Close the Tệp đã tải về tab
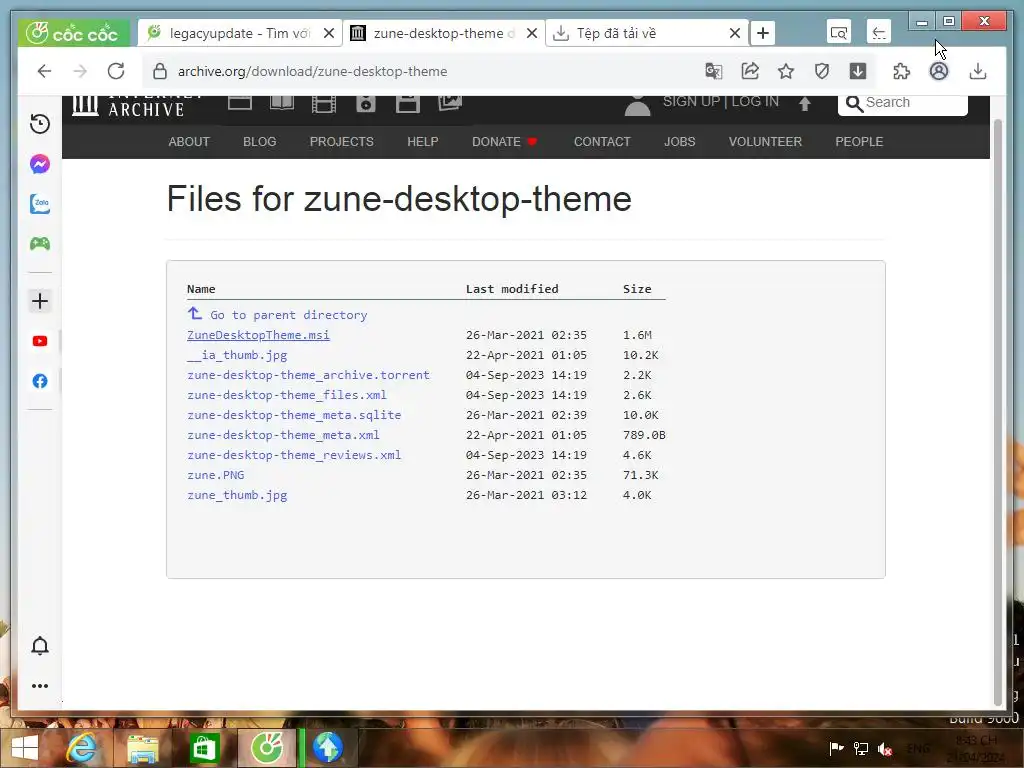This screenshot has width=1024, height=768. click(735, 33)
